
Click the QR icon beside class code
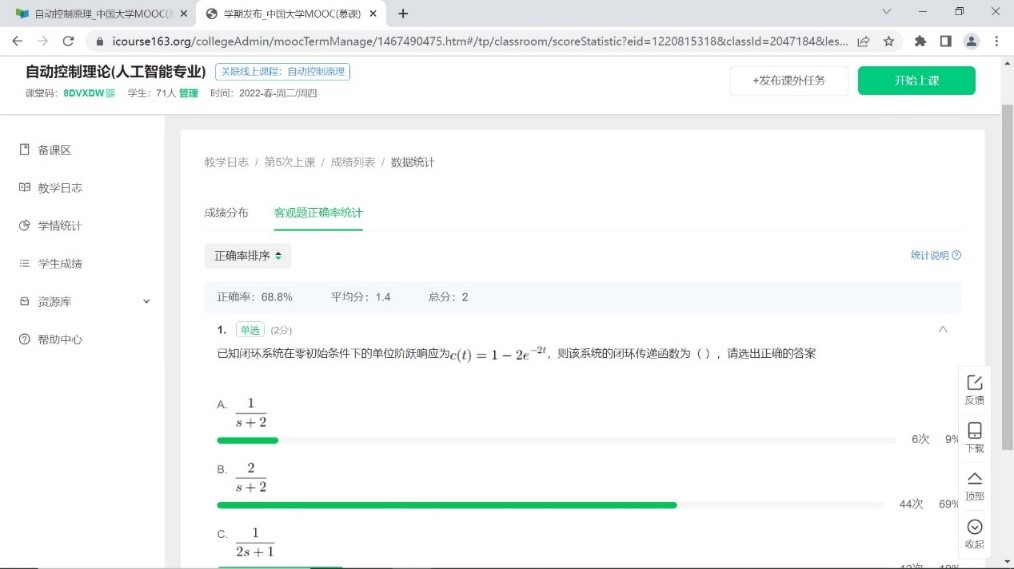click(x=111, y=93)
